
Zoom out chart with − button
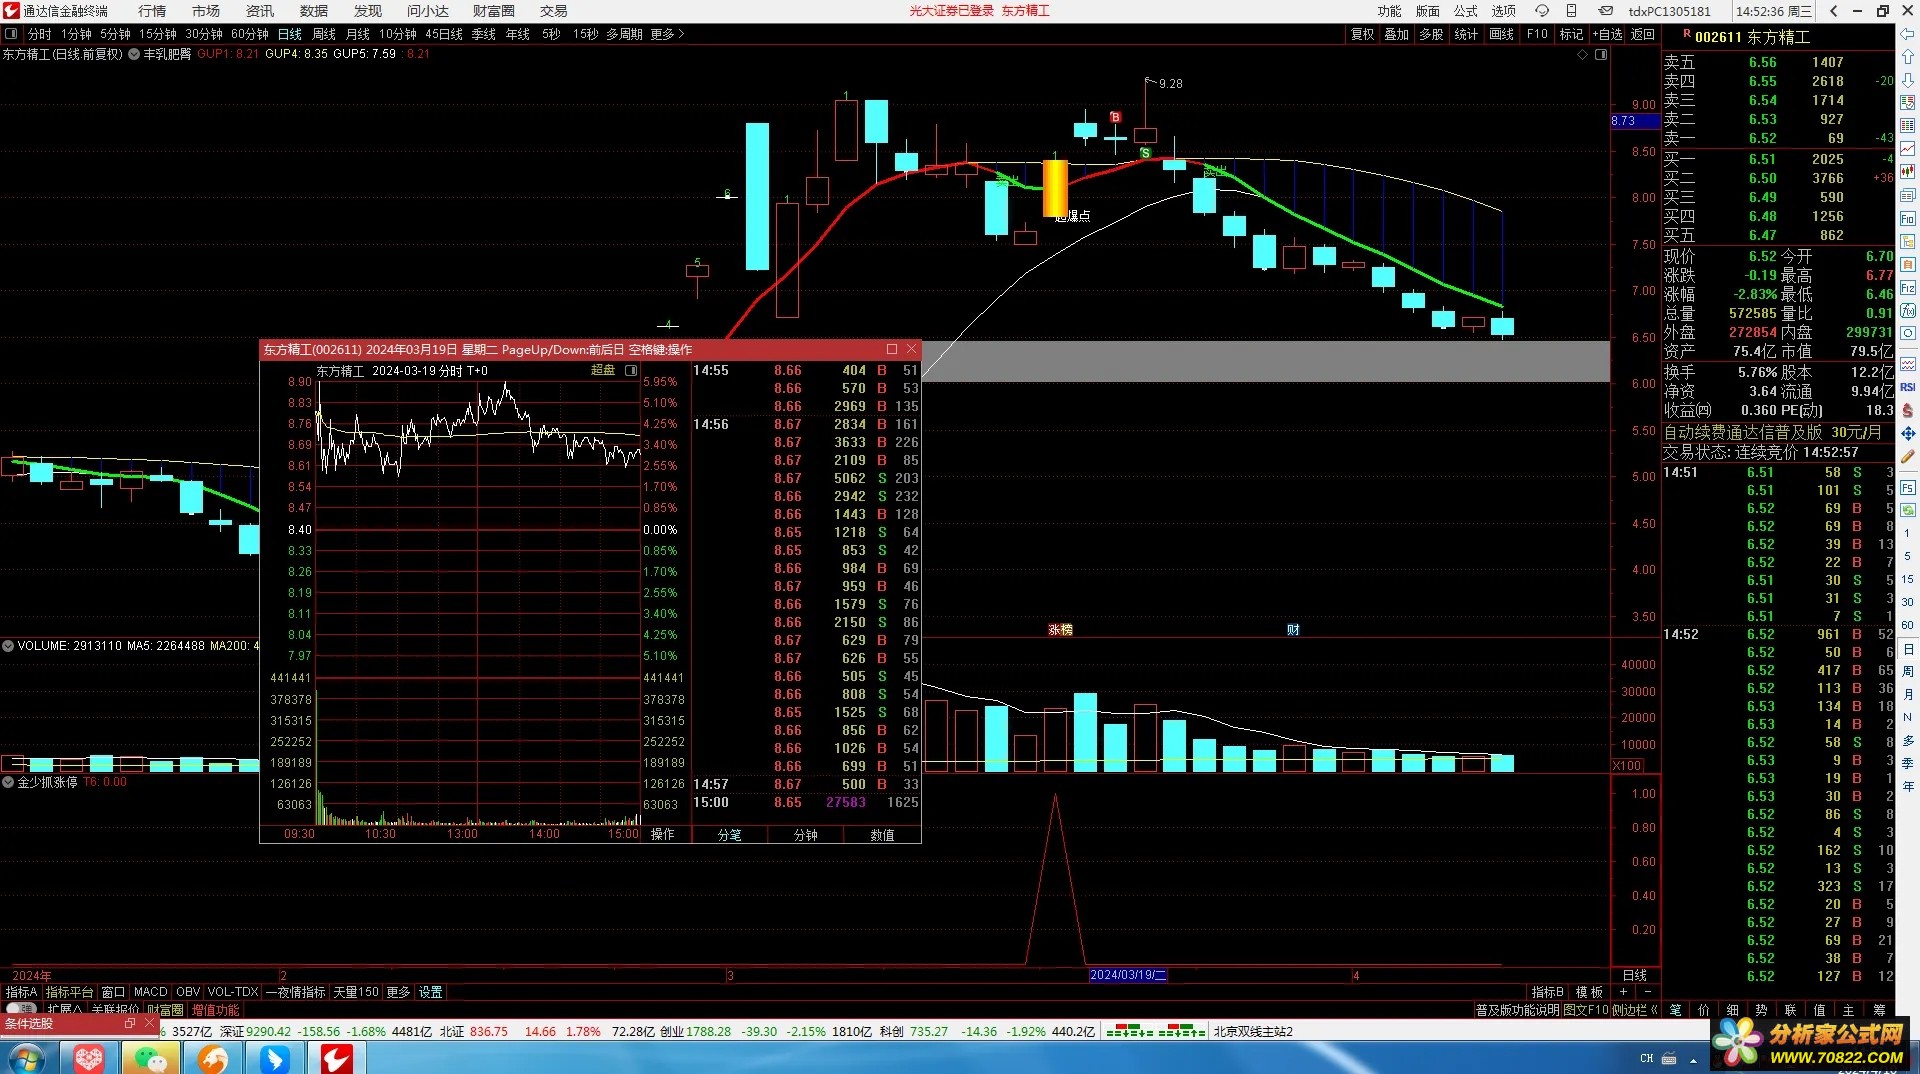[x=1647, y=992]
